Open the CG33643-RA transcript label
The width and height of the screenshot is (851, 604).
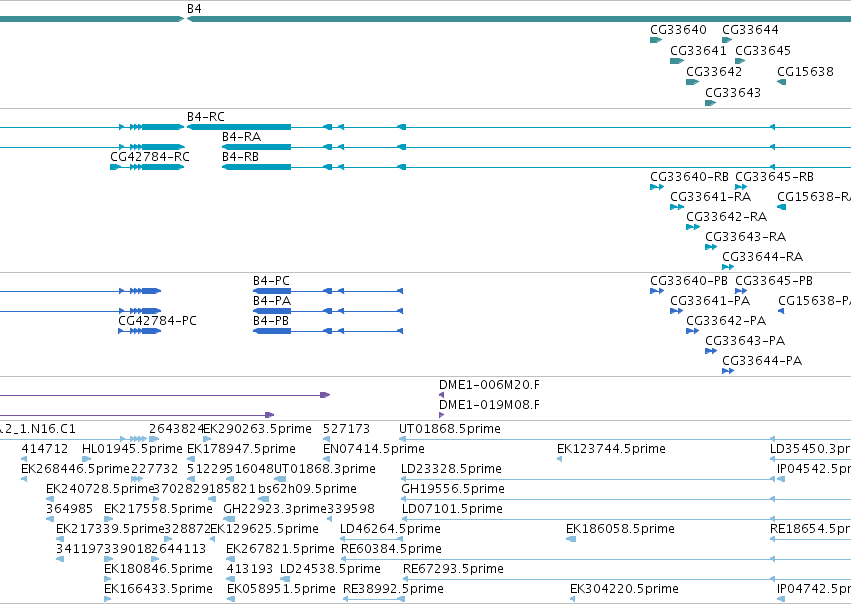[745, 237]
